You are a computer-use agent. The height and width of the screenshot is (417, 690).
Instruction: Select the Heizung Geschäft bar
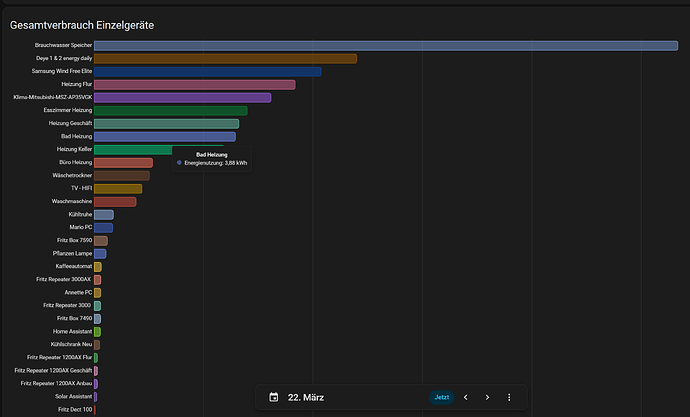click(166, 124)
